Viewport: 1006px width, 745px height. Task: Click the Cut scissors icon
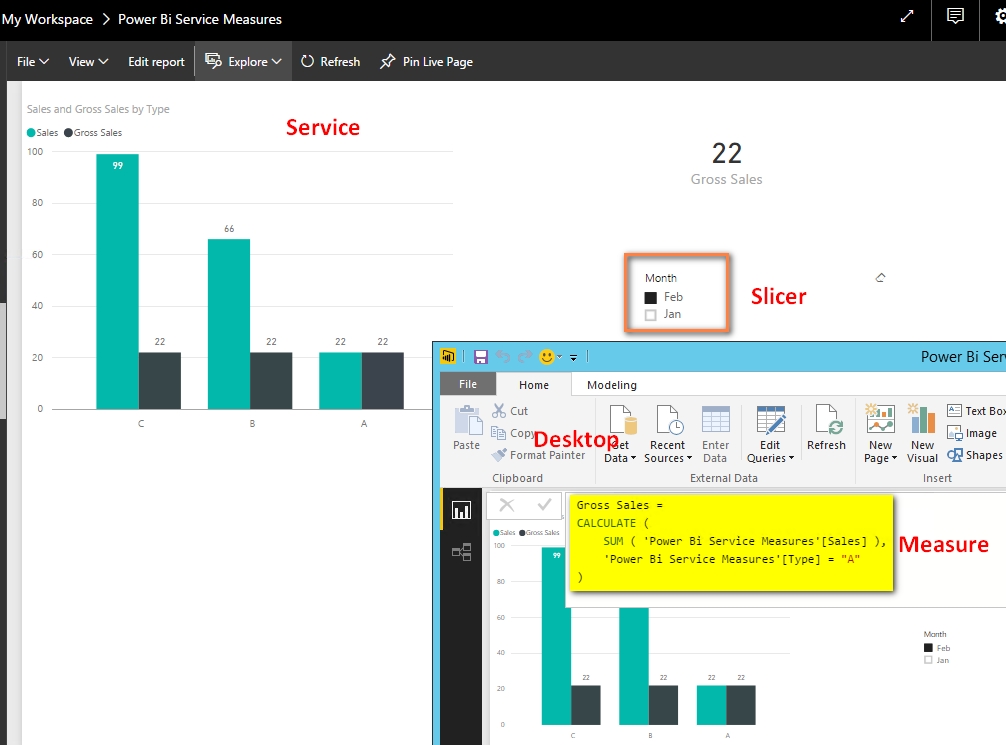pyautogui.click(x=499, y=411)
